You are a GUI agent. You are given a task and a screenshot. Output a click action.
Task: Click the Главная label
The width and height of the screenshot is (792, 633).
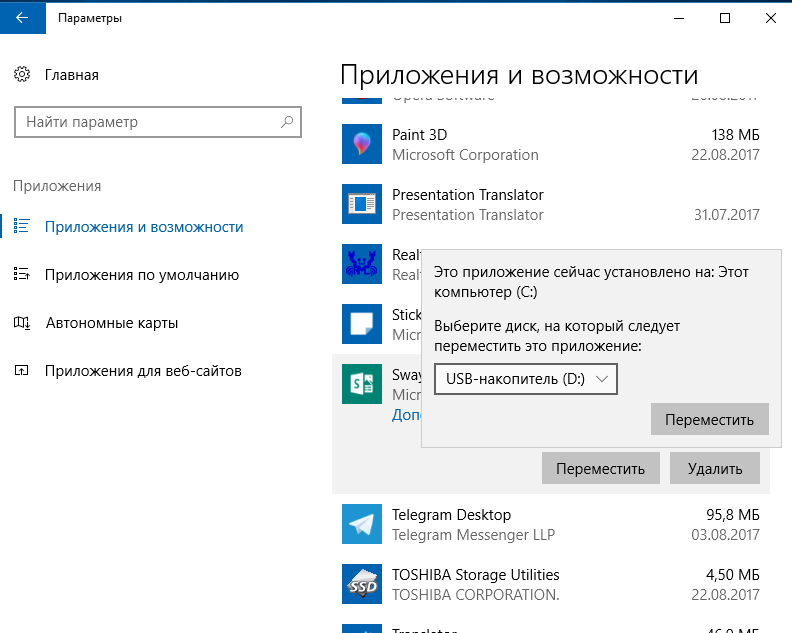point(72,75)
